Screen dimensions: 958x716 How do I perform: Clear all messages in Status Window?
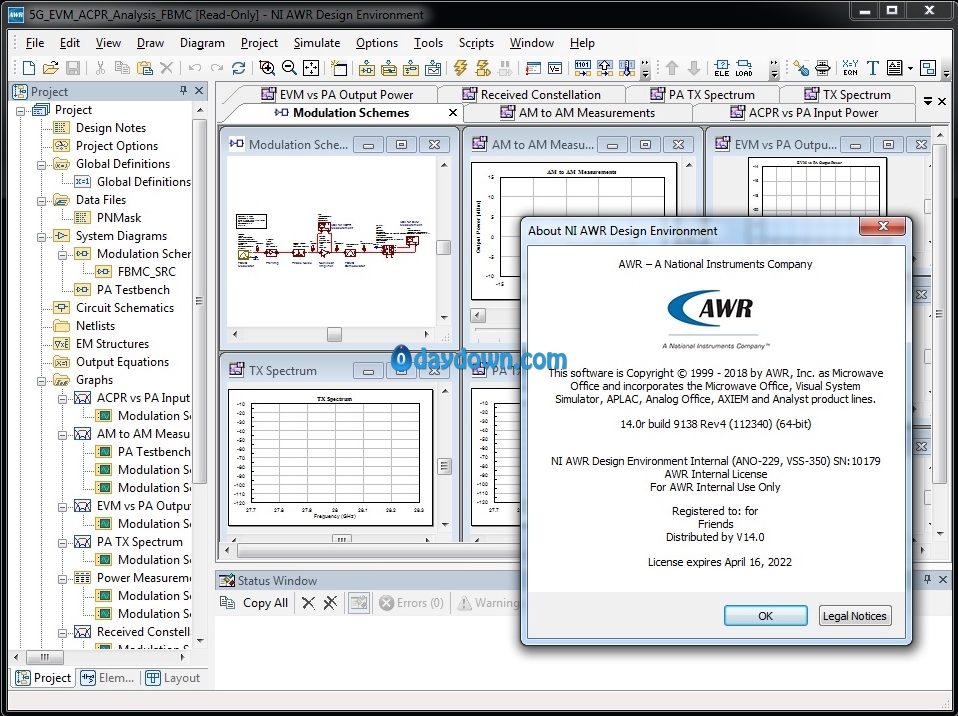330,603
